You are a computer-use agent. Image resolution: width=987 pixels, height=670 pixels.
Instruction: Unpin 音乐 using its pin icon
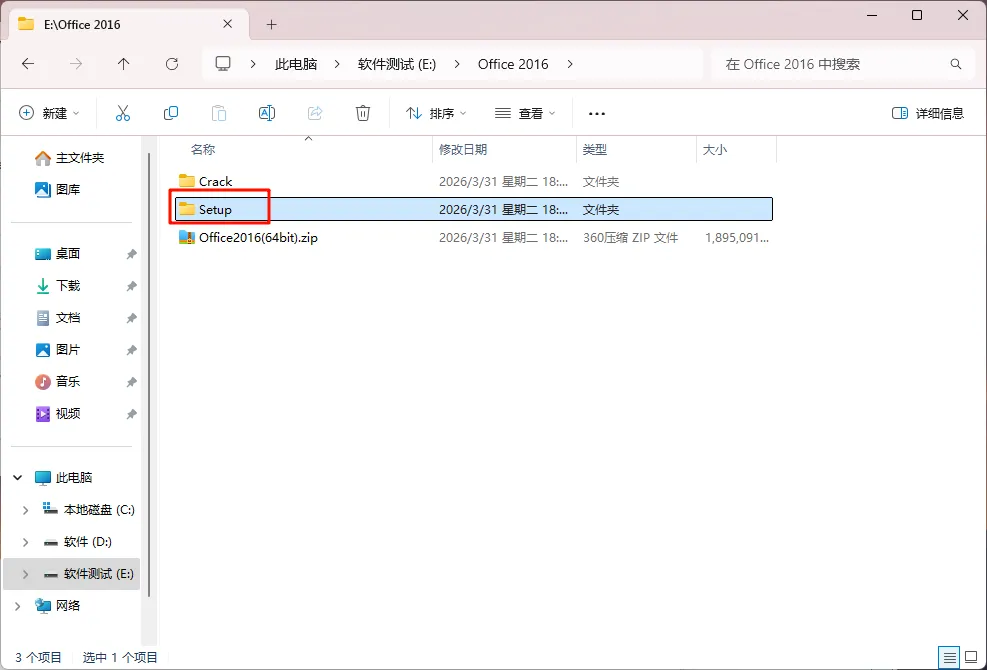click(131, 382)
